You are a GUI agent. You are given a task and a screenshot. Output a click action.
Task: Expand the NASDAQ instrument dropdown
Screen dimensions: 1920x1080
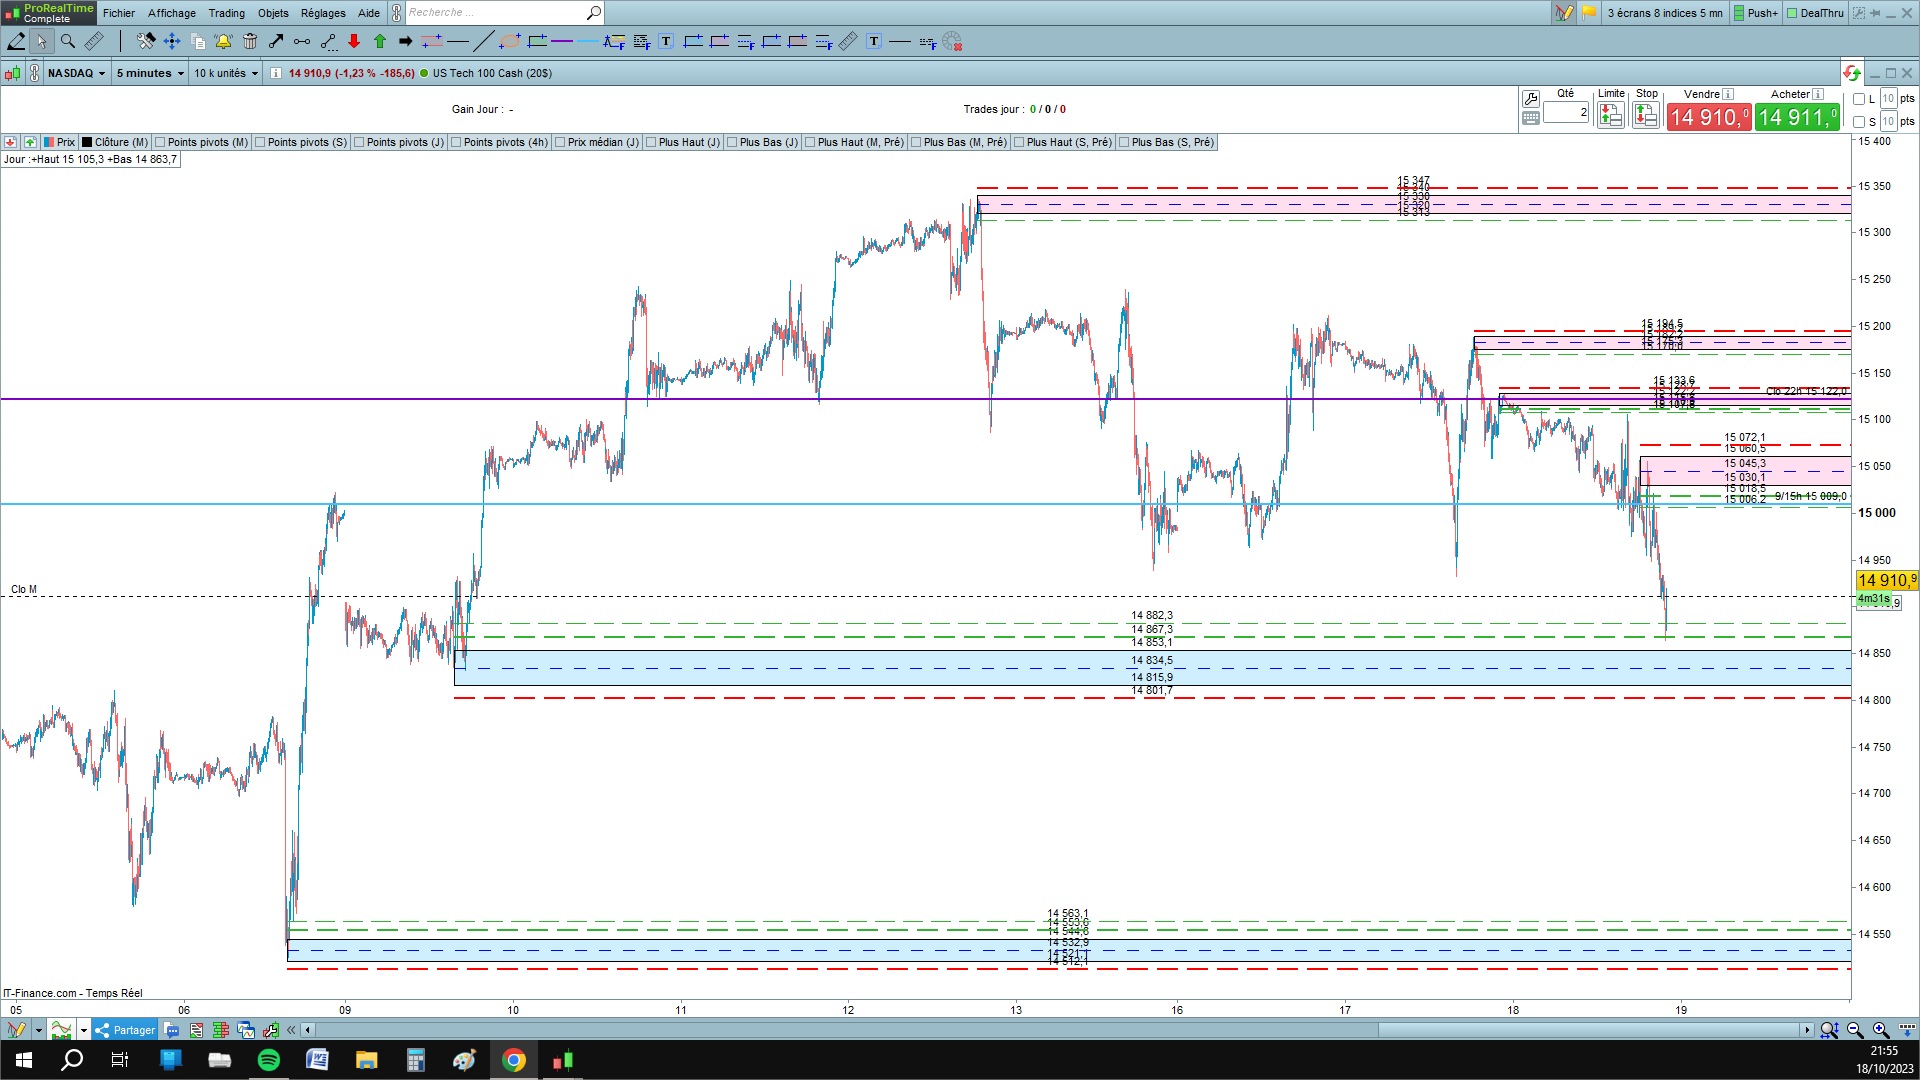76,73
